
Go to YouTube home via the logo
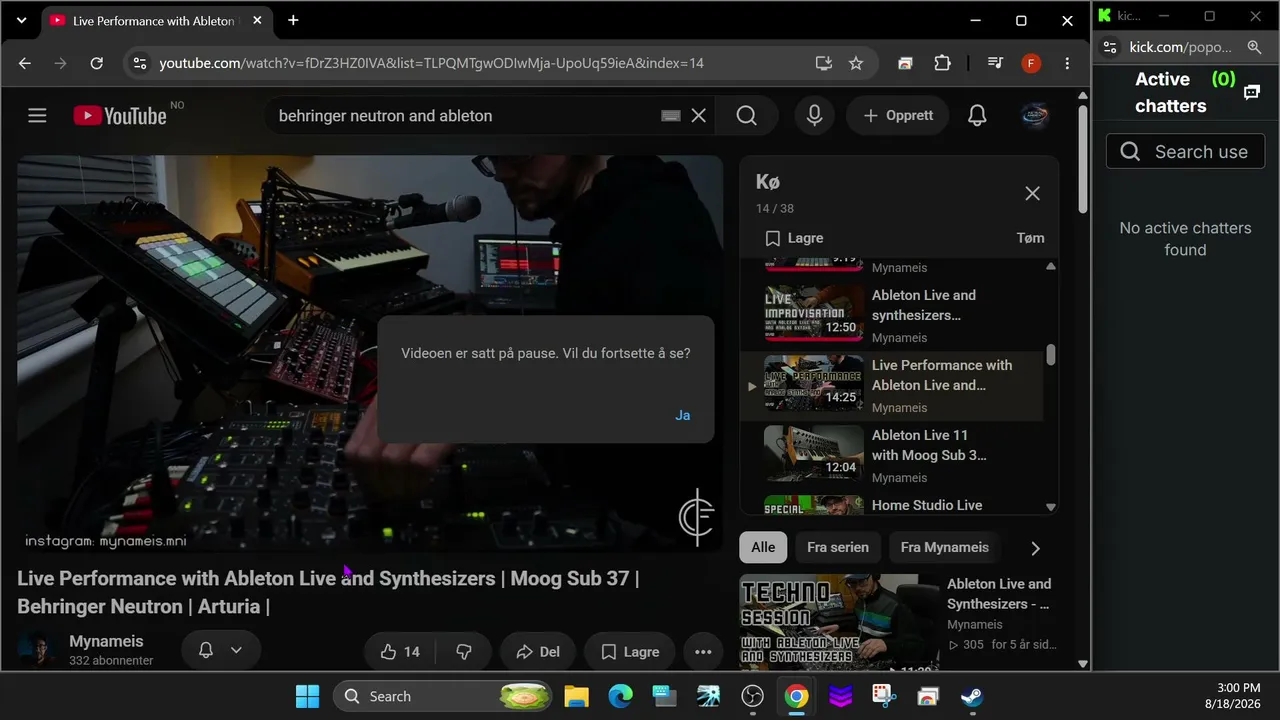[120, 116]
